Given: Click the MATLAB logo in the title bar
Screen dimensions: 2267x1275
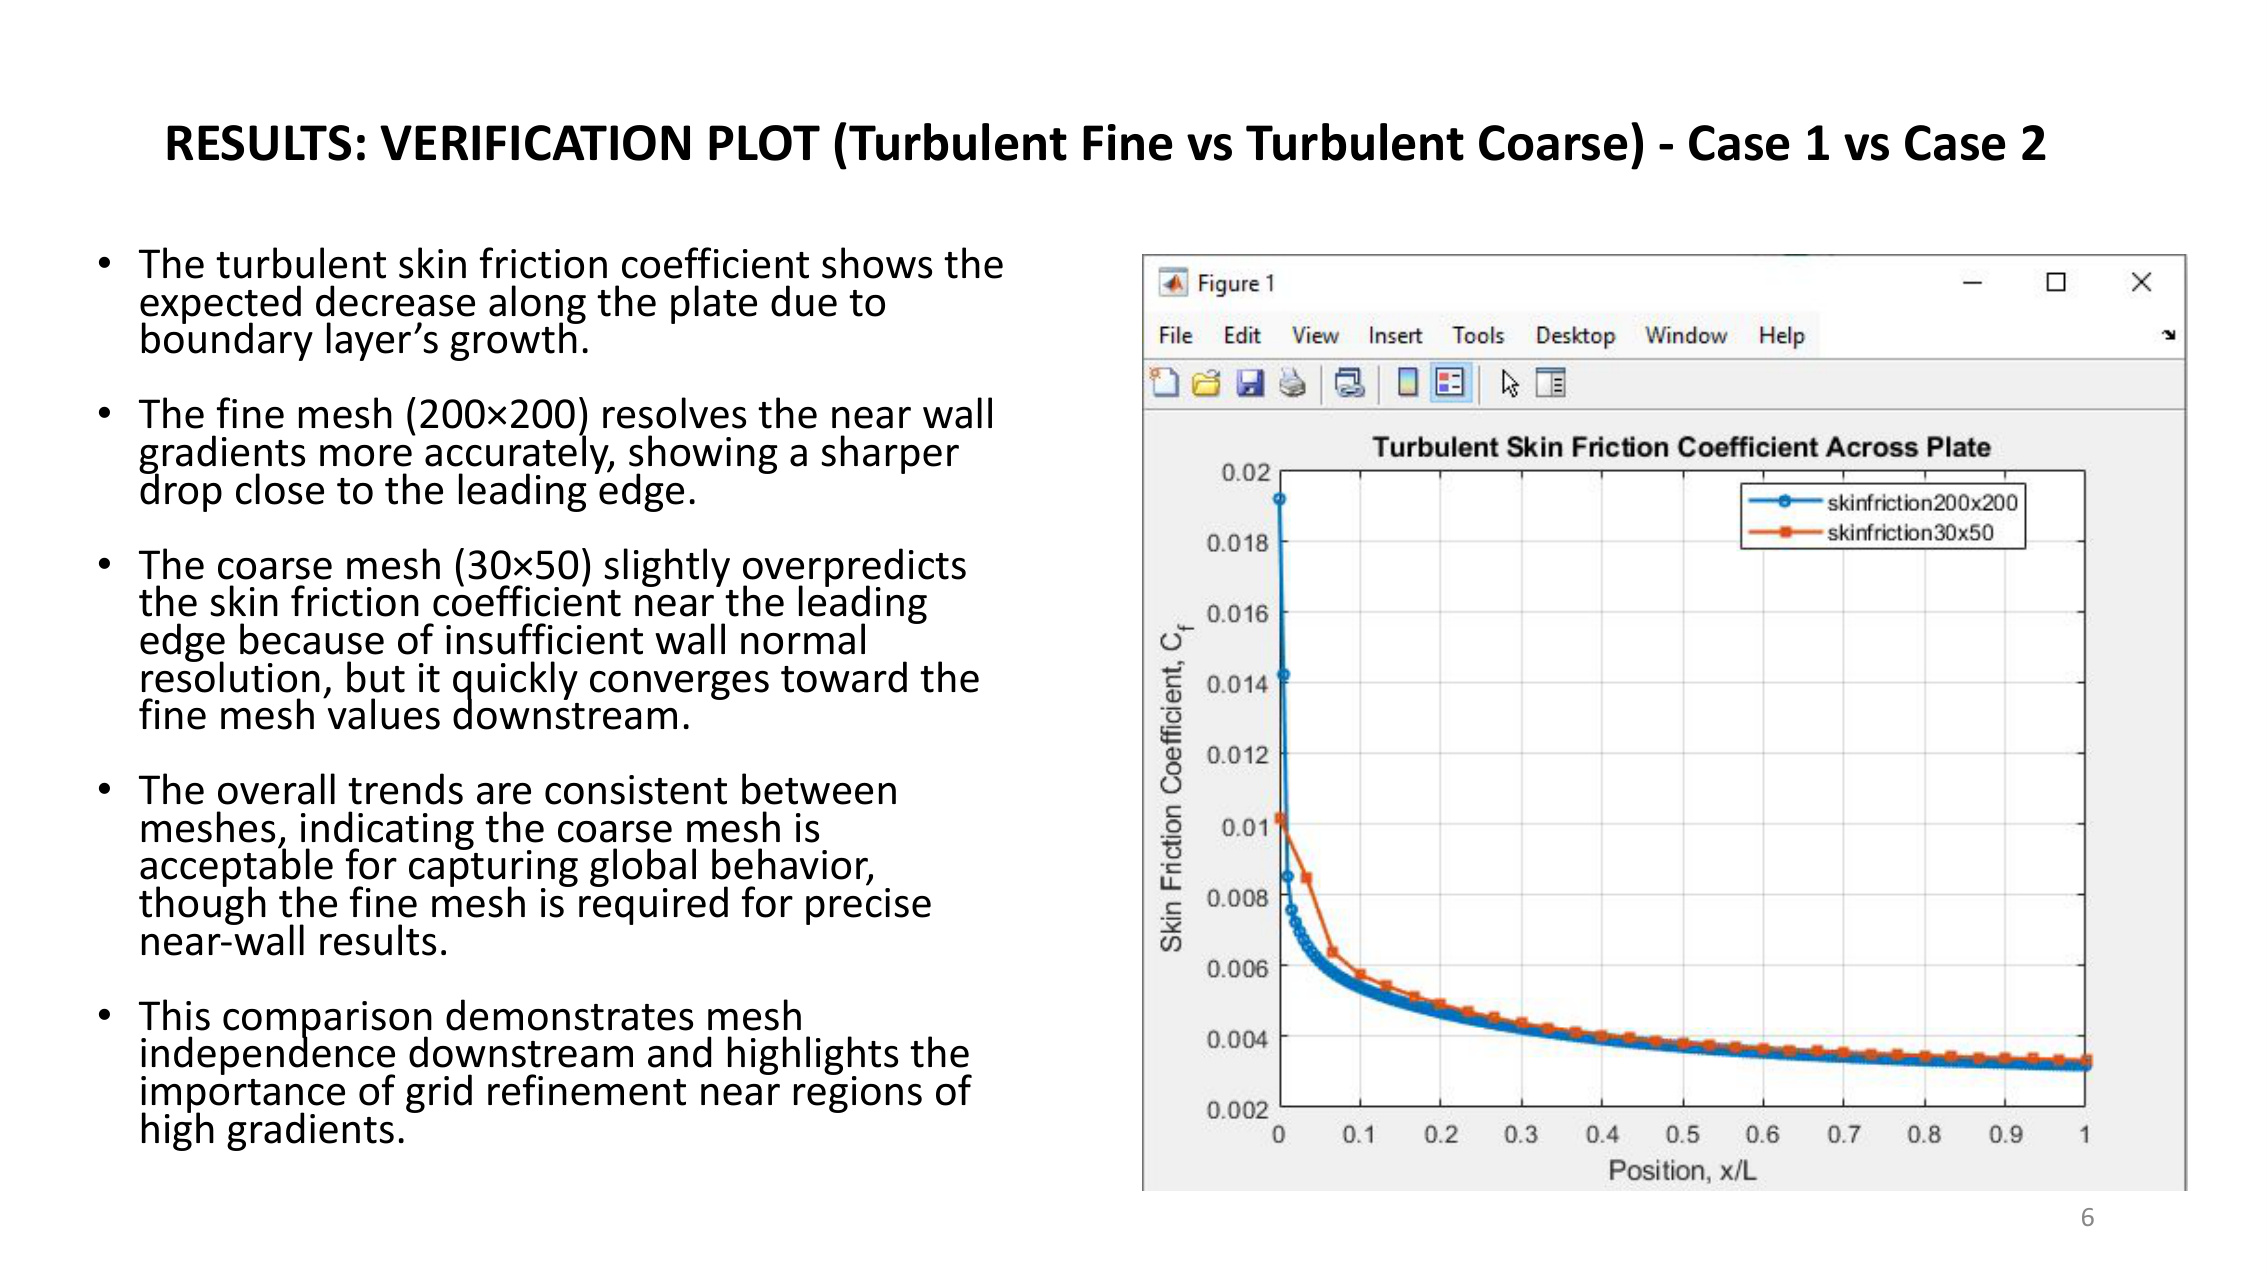Looking at the screenshot, I should [1173, 283].
